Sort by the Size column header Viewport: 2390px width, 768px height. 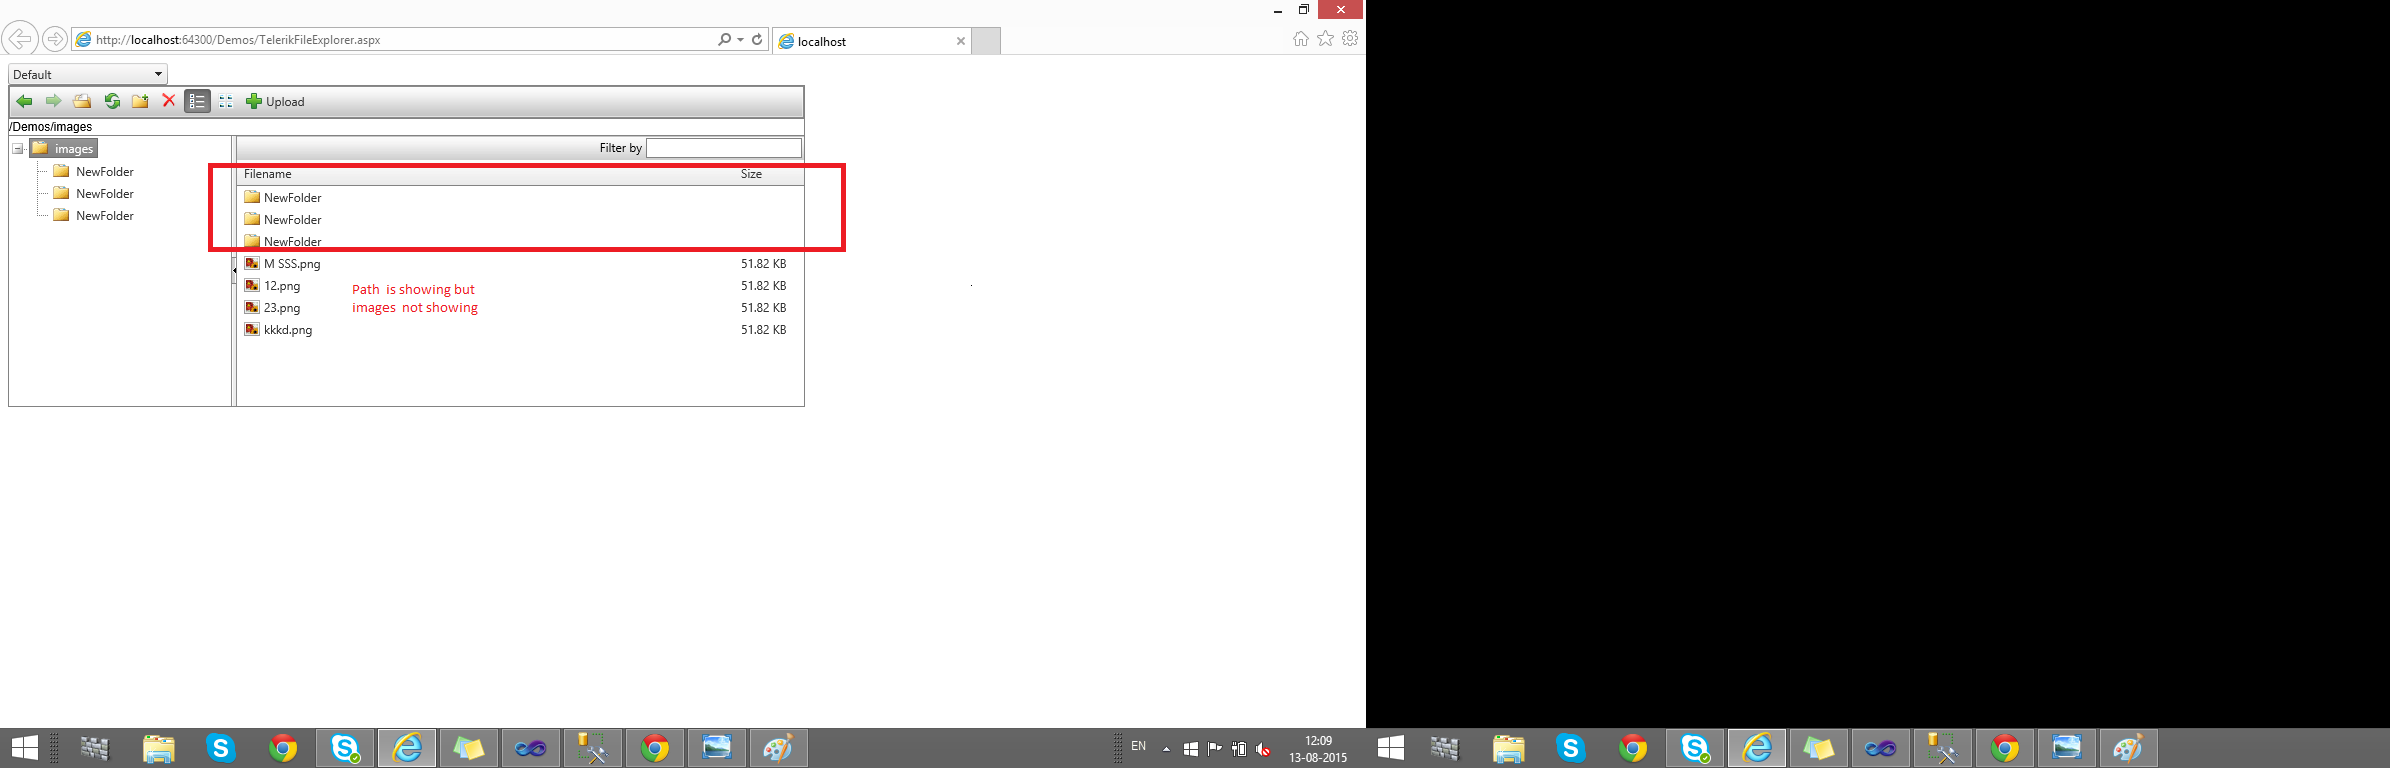click(751, 174)
